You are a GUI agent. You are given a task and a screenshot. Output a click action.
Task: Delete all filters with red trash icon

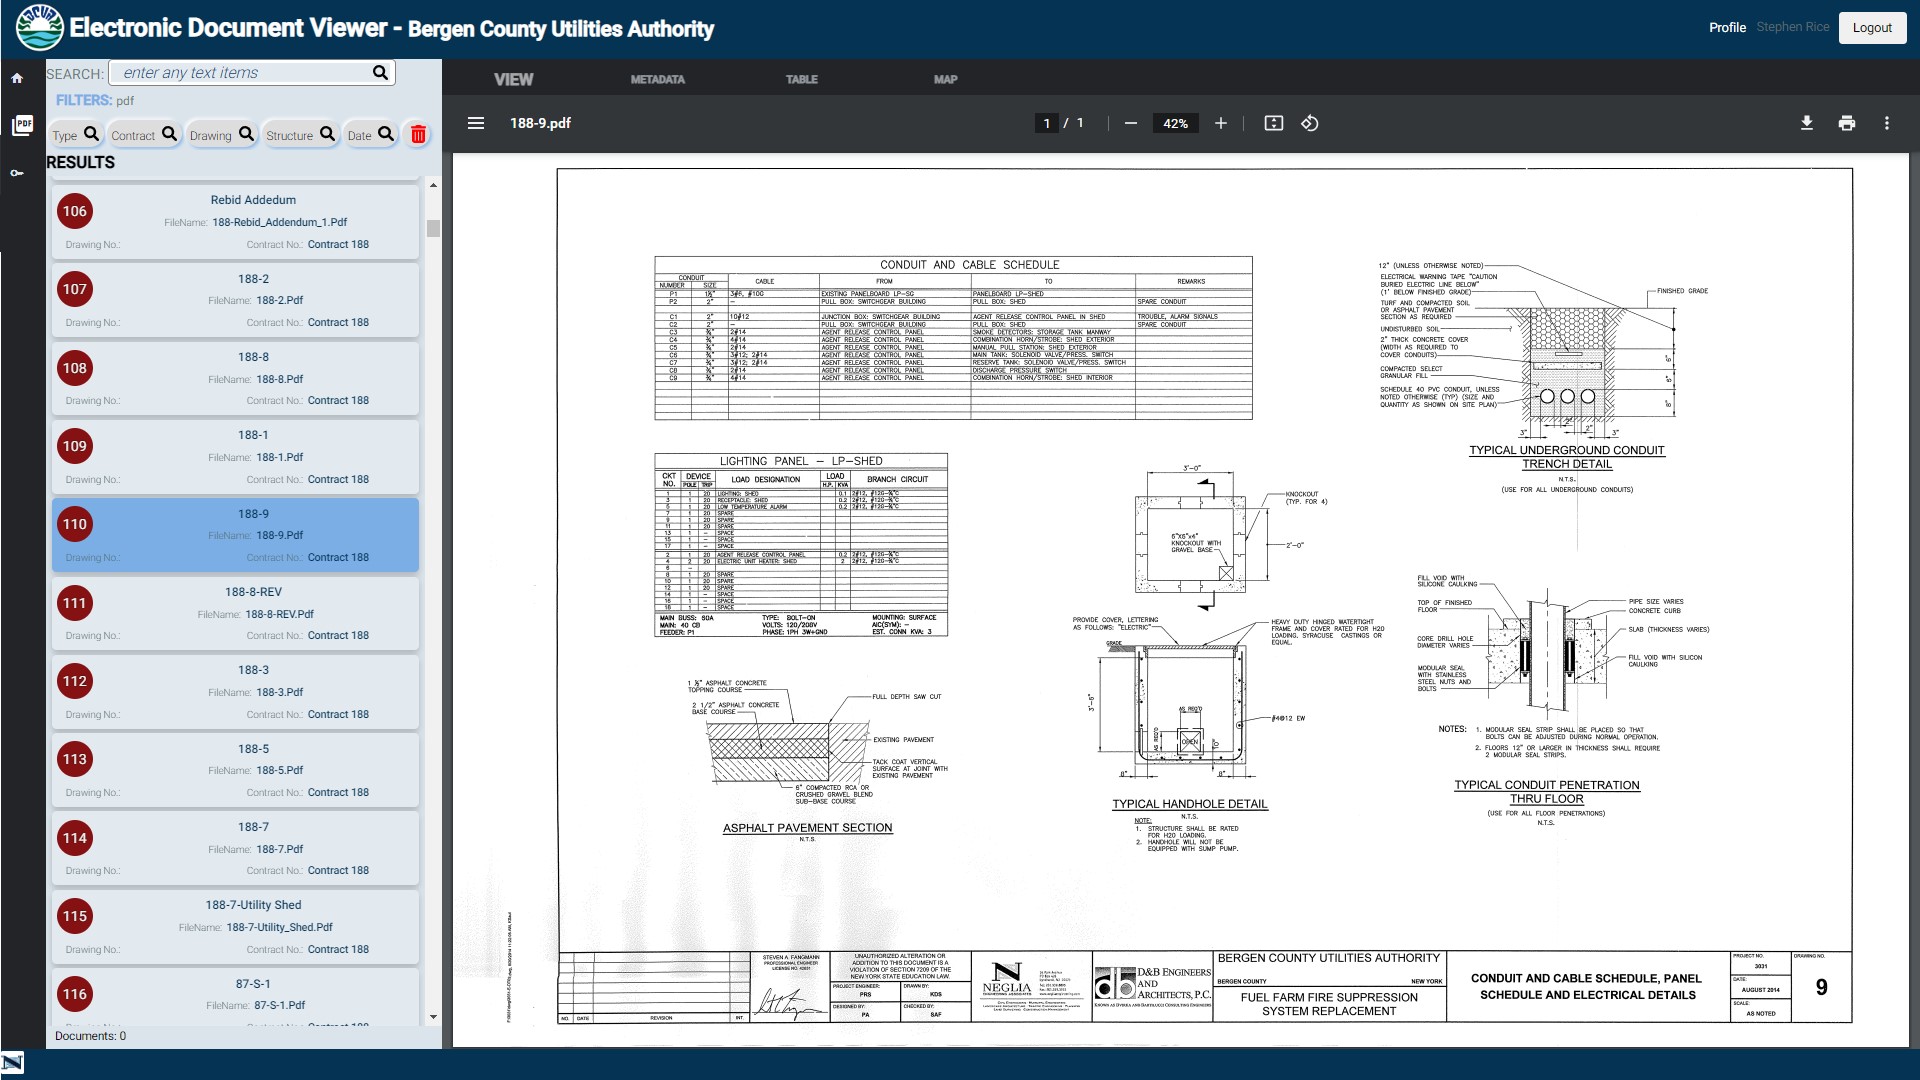[x=418, y=135]
